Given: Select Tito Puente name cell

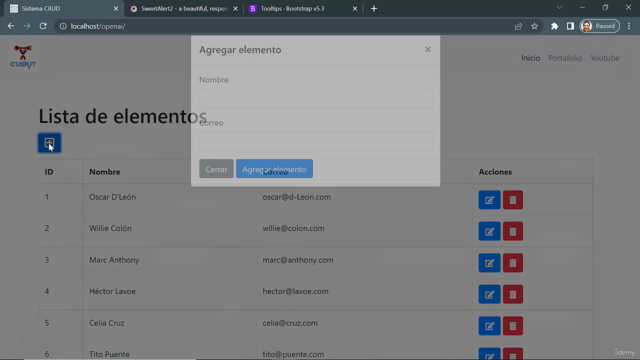Looking at the screenshot, I should (109, 354).
